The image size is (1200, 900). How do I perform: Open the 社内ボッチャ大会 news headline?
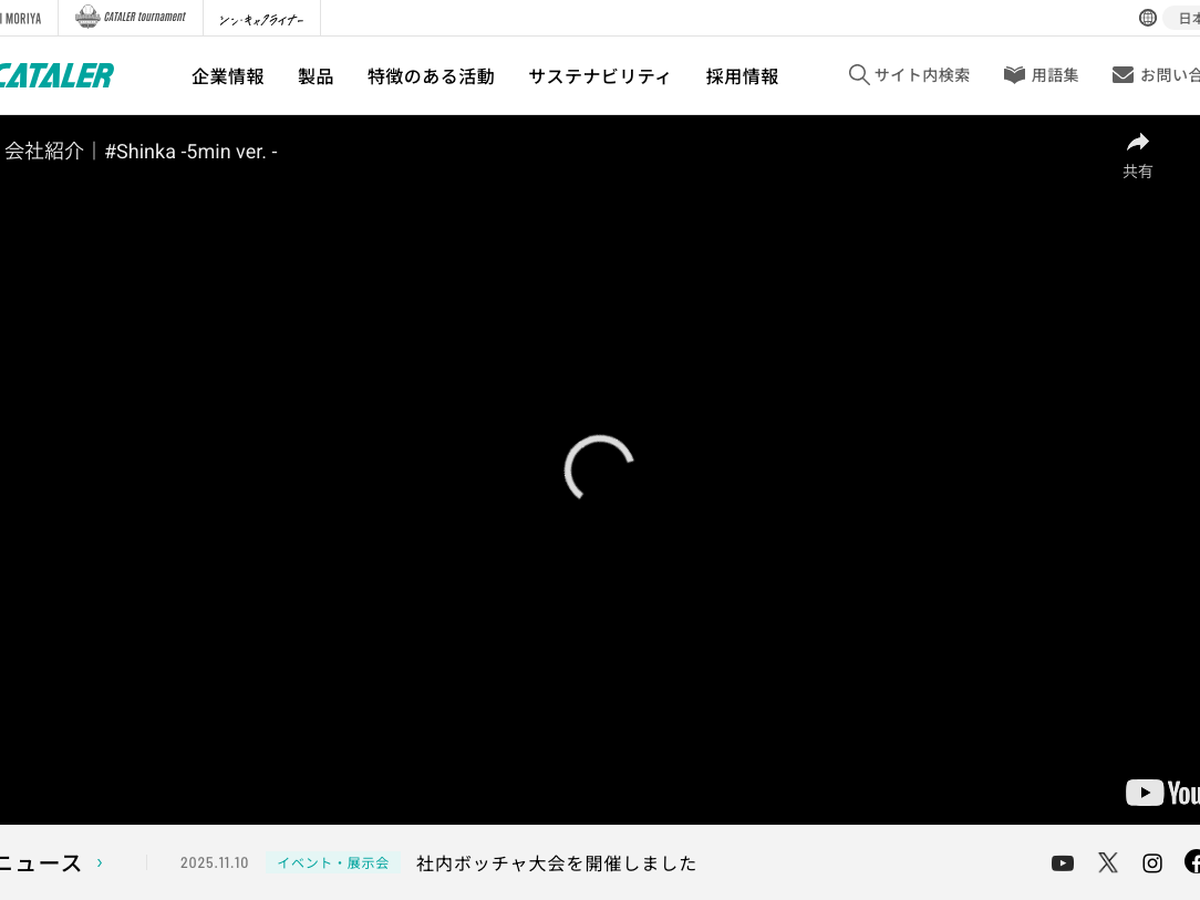(x=556, y=863)
